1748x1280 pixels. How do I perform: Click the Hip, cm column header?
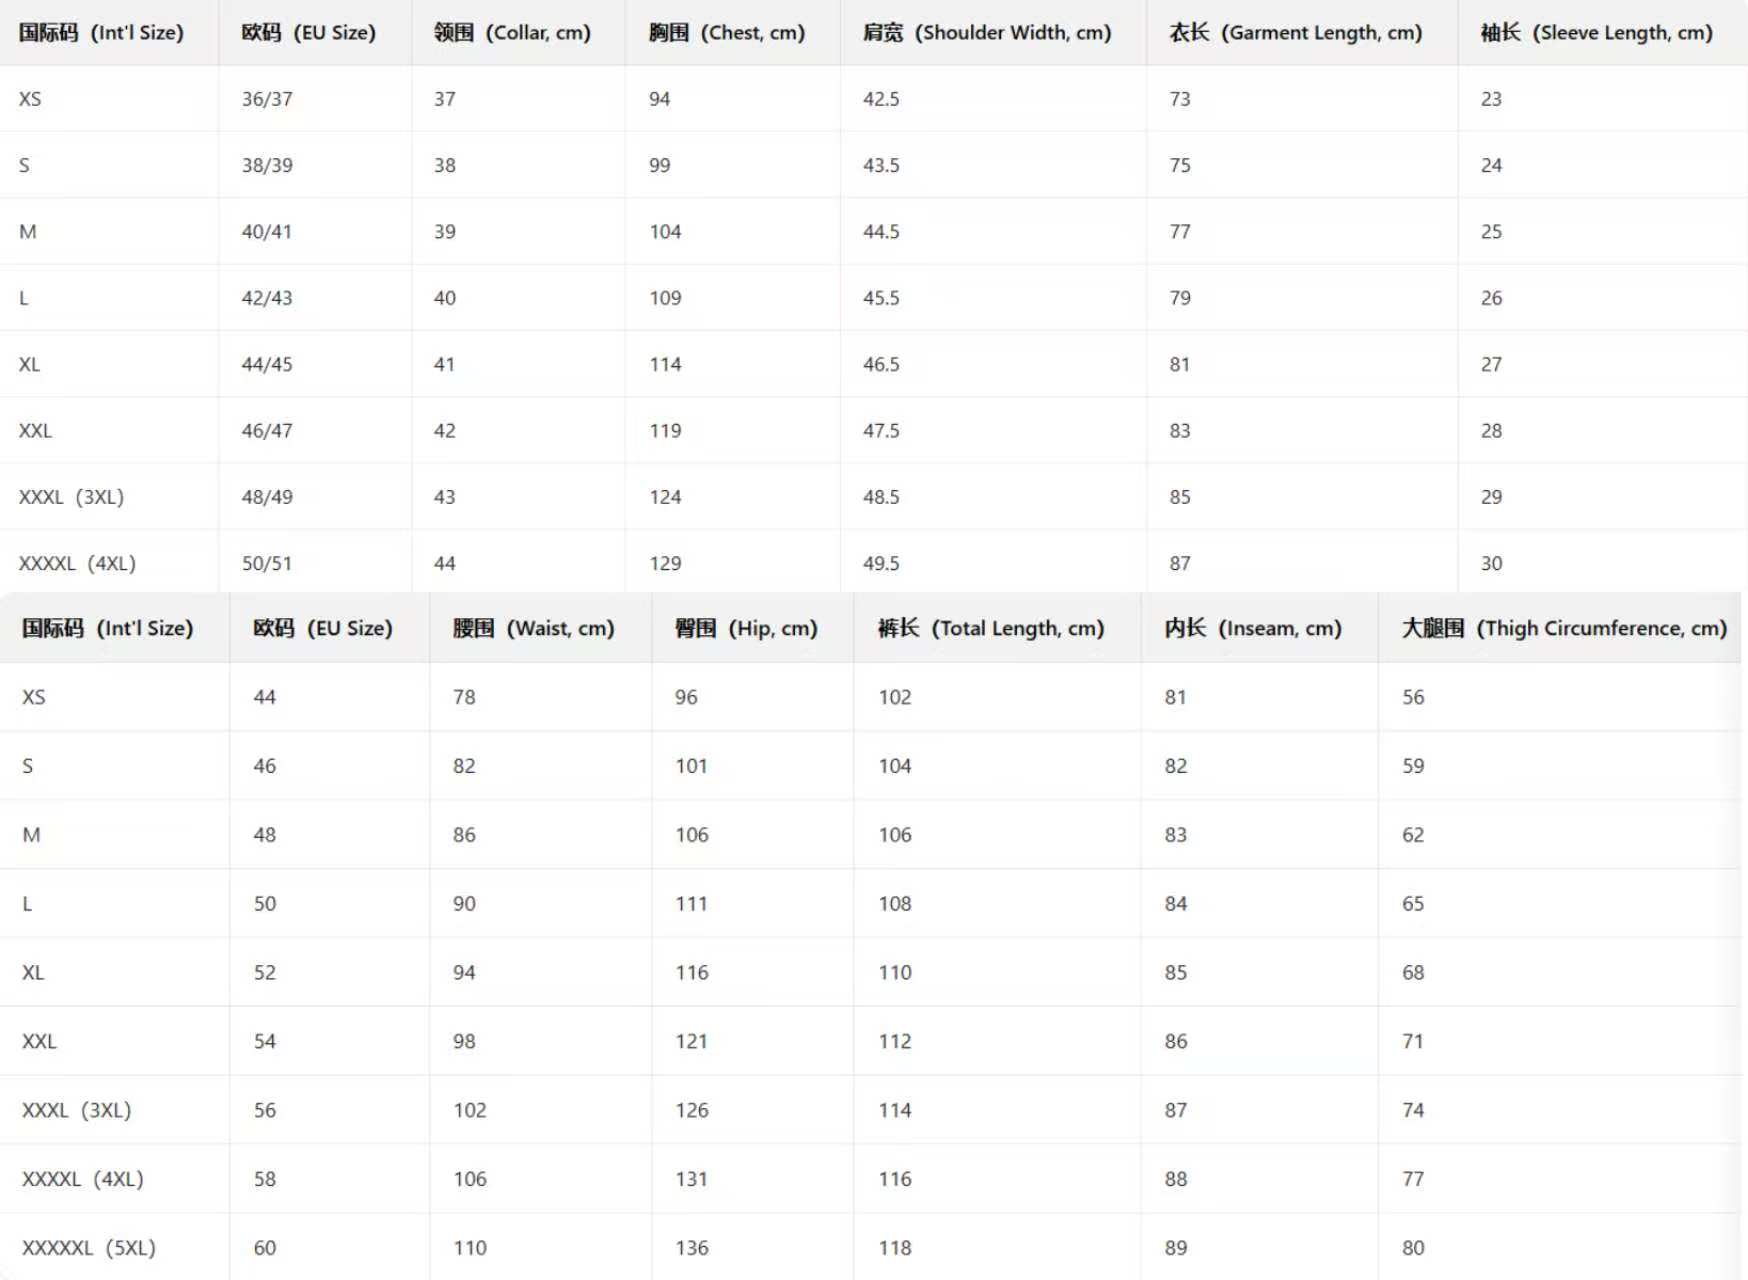click(x=747, y=628)
